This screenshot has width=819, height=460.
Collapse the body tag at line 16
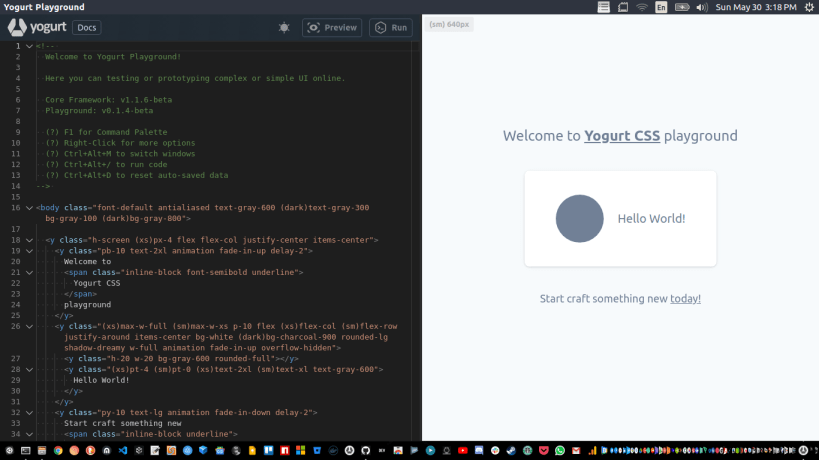(x=29, y=208)
